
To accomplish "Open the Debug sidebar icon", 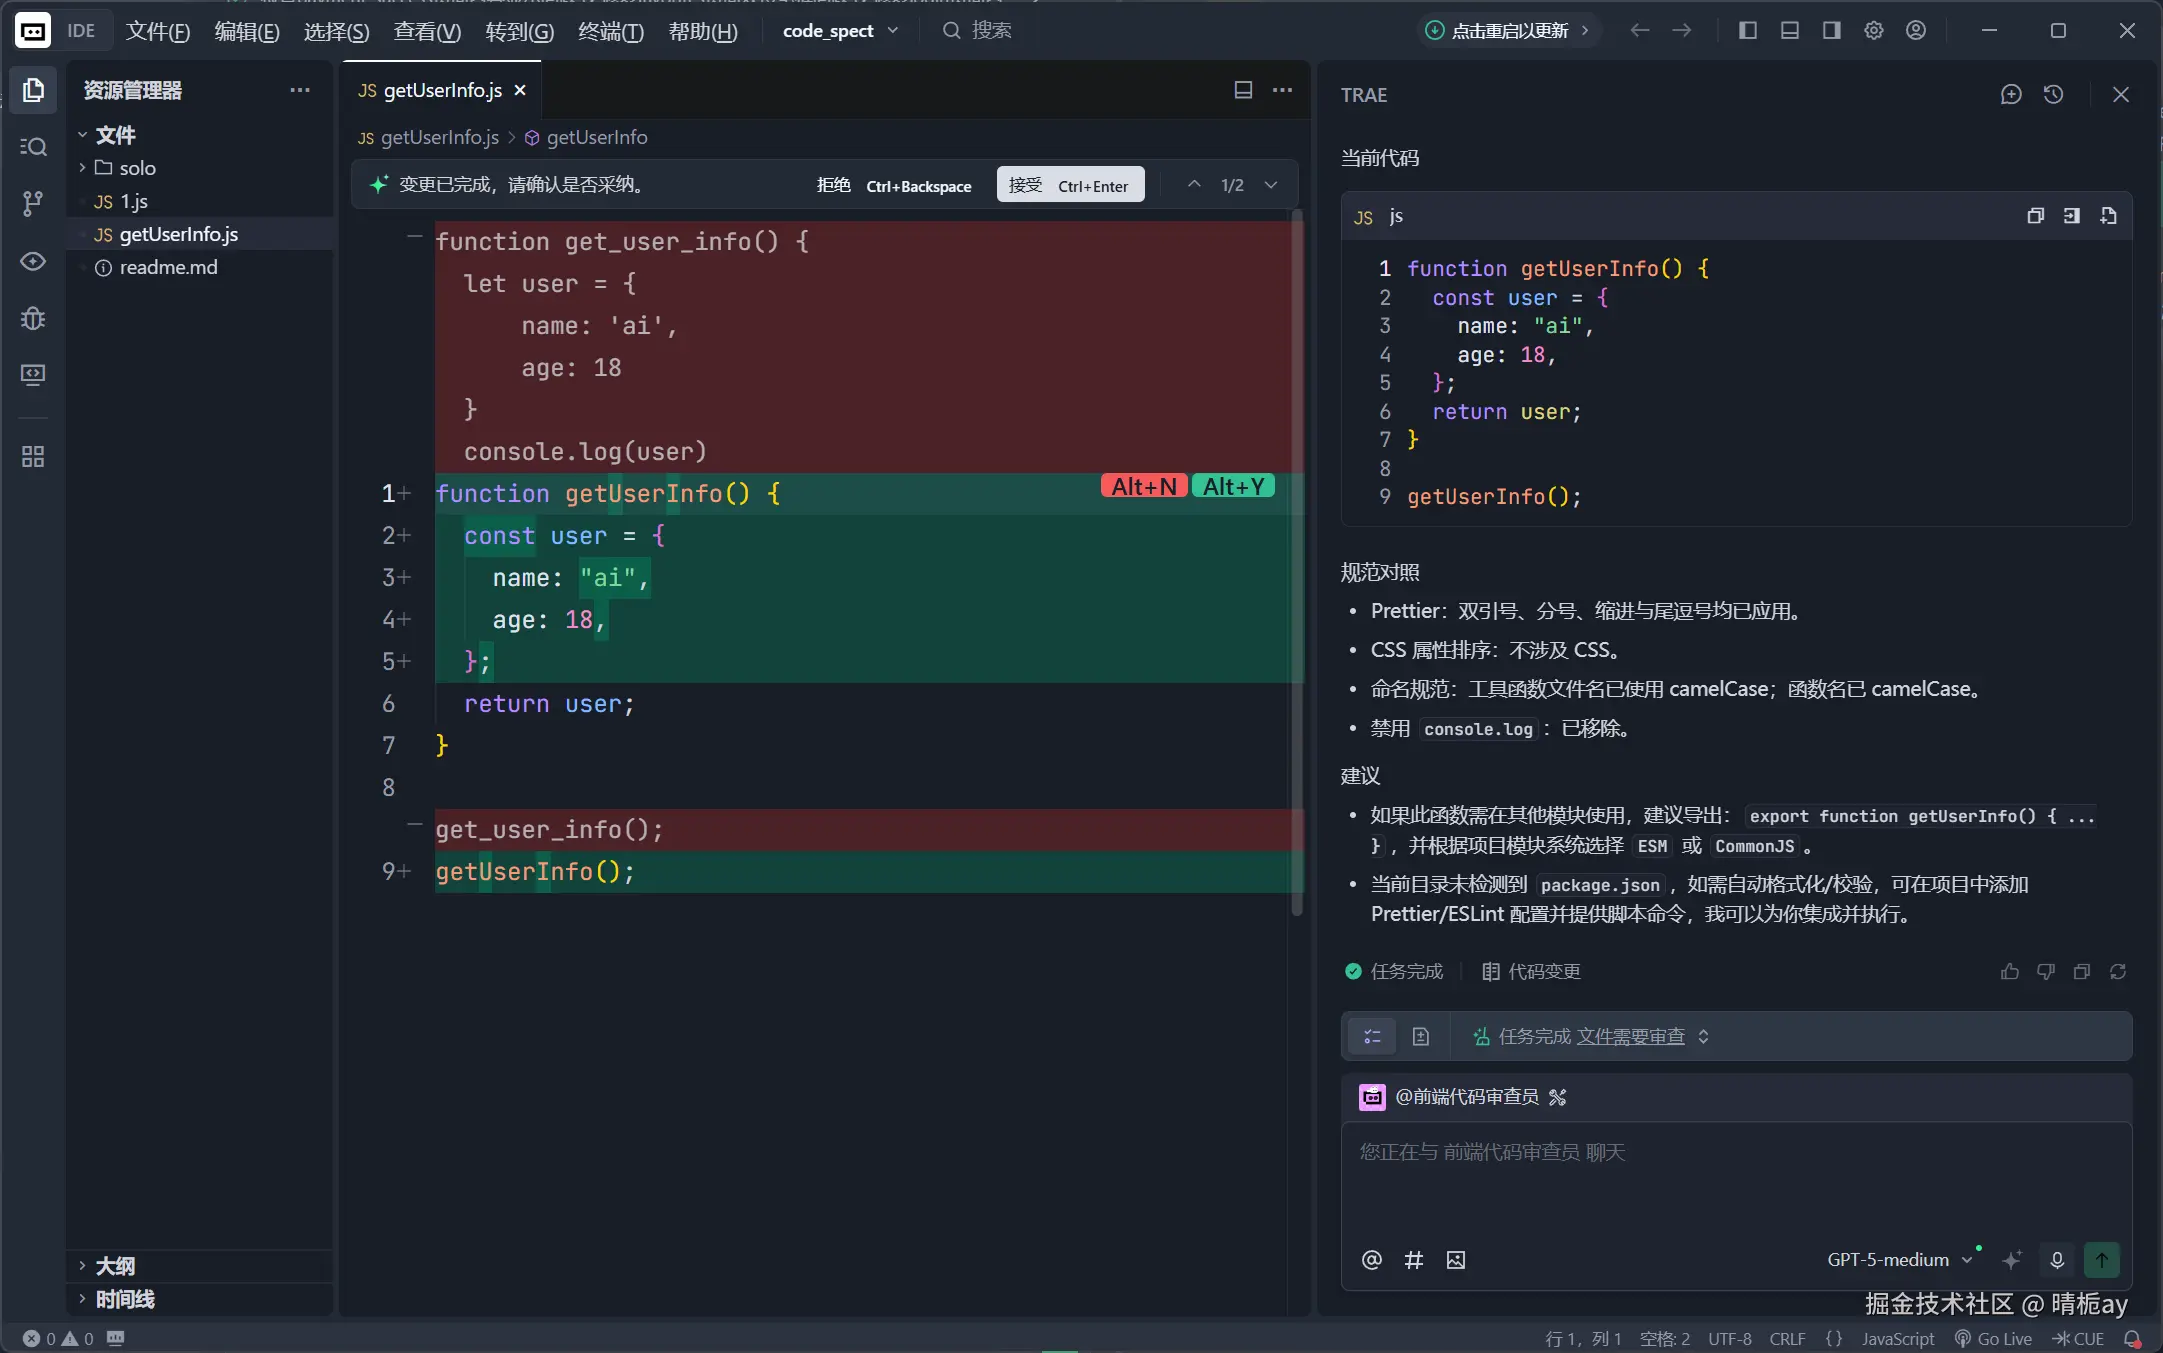I will click(33, 318).
